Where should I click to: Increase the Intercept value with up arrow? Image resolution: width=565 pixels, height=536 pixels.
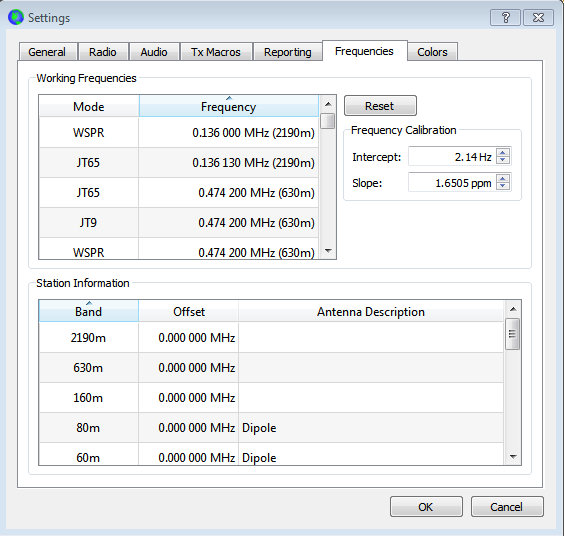point(503,153)
